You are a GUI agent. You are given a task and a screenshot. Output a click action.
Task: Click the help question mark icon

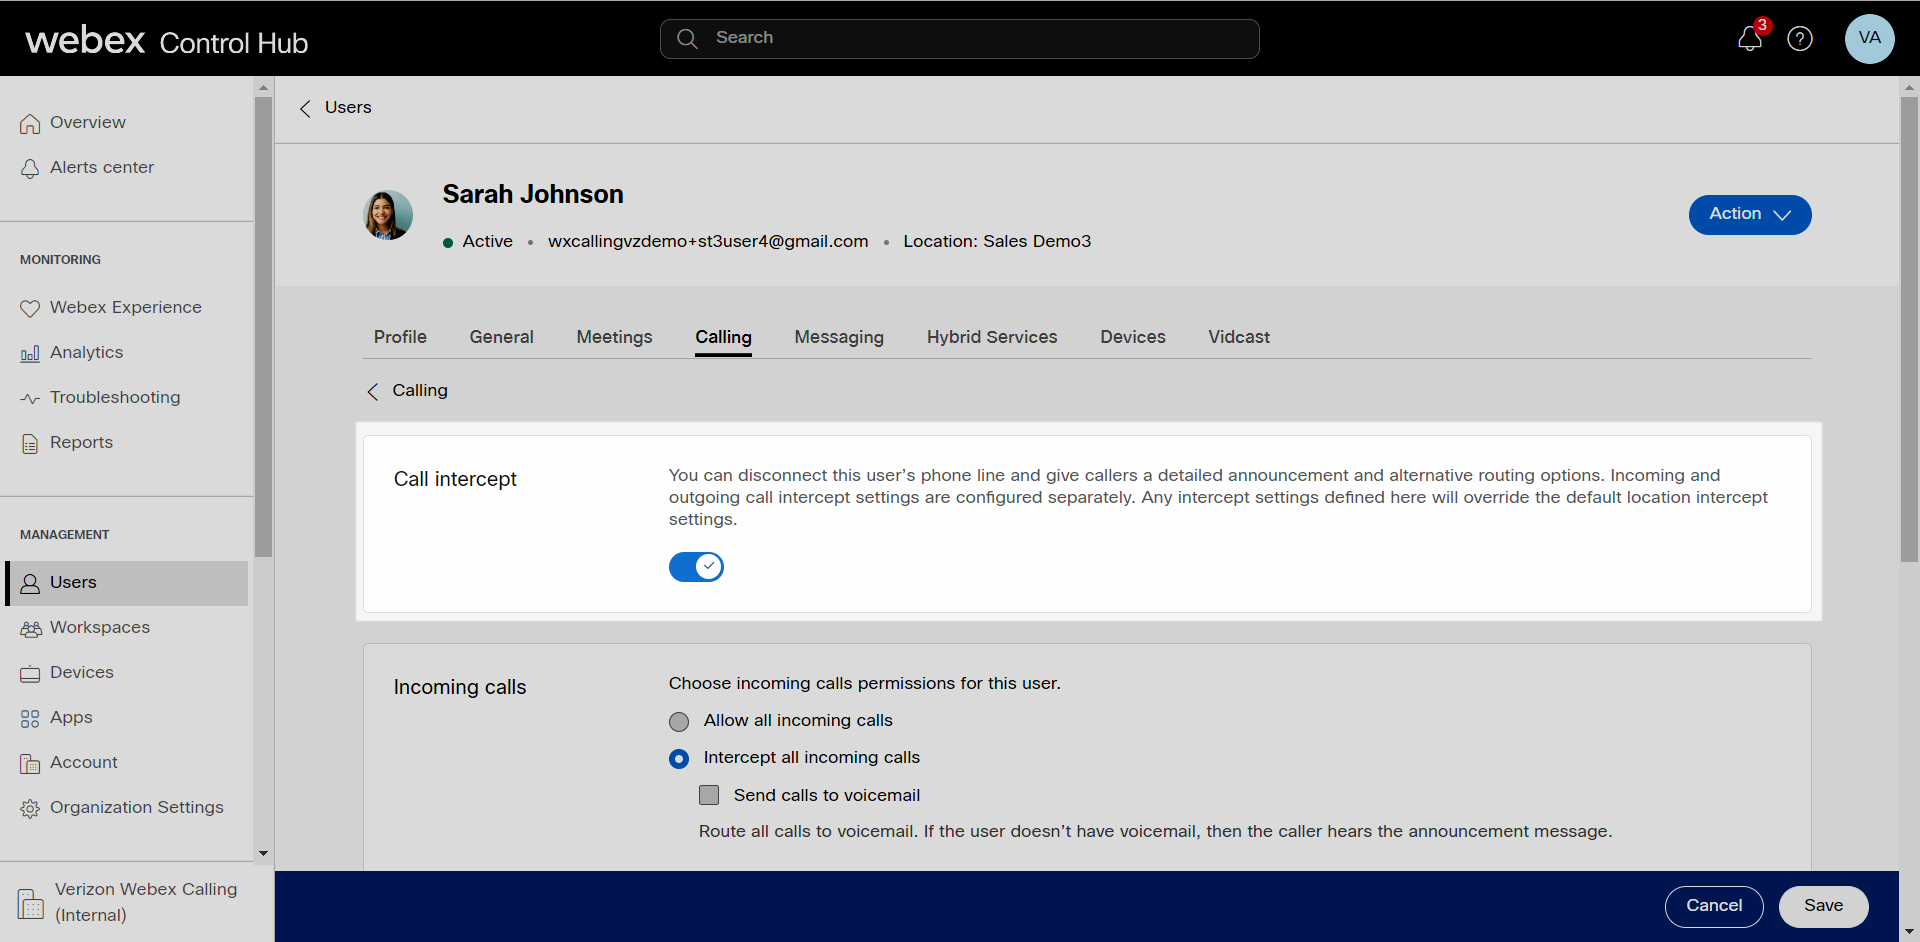pos(1800,39)
